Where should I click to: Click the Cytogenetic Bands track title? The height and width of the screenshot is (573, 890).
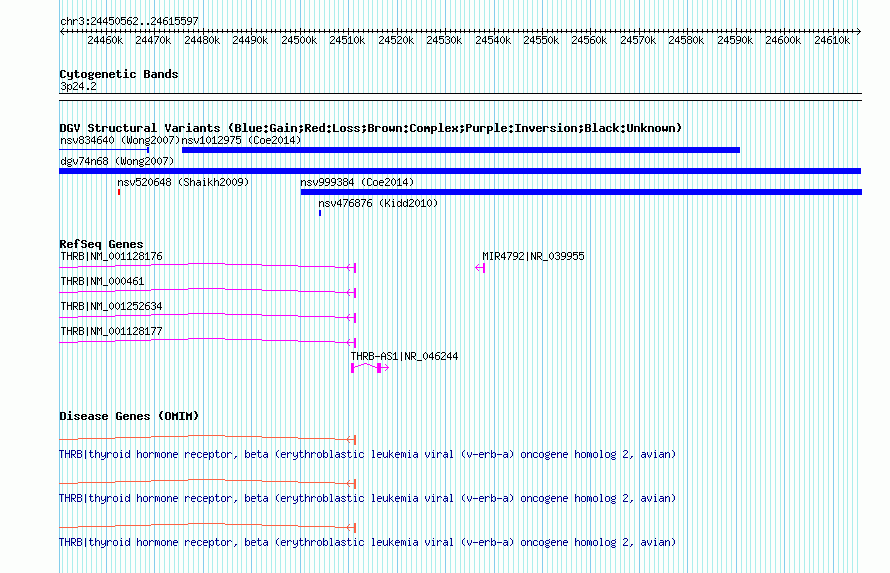pyautogui.click(x=119, y=74)
